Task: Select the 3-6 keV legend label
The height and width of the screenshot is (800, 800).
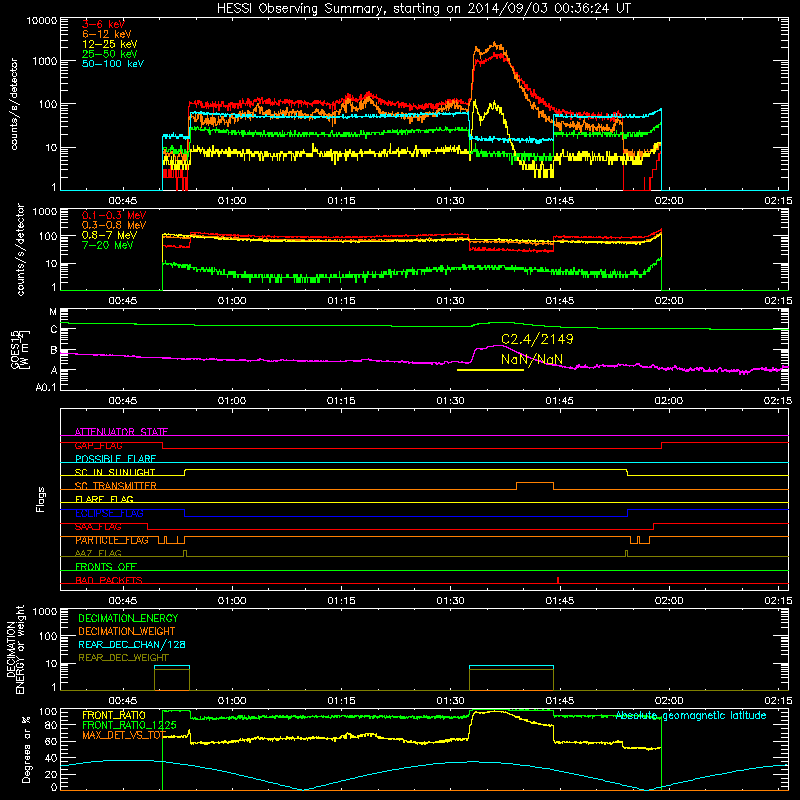Action: click(103, 24)
